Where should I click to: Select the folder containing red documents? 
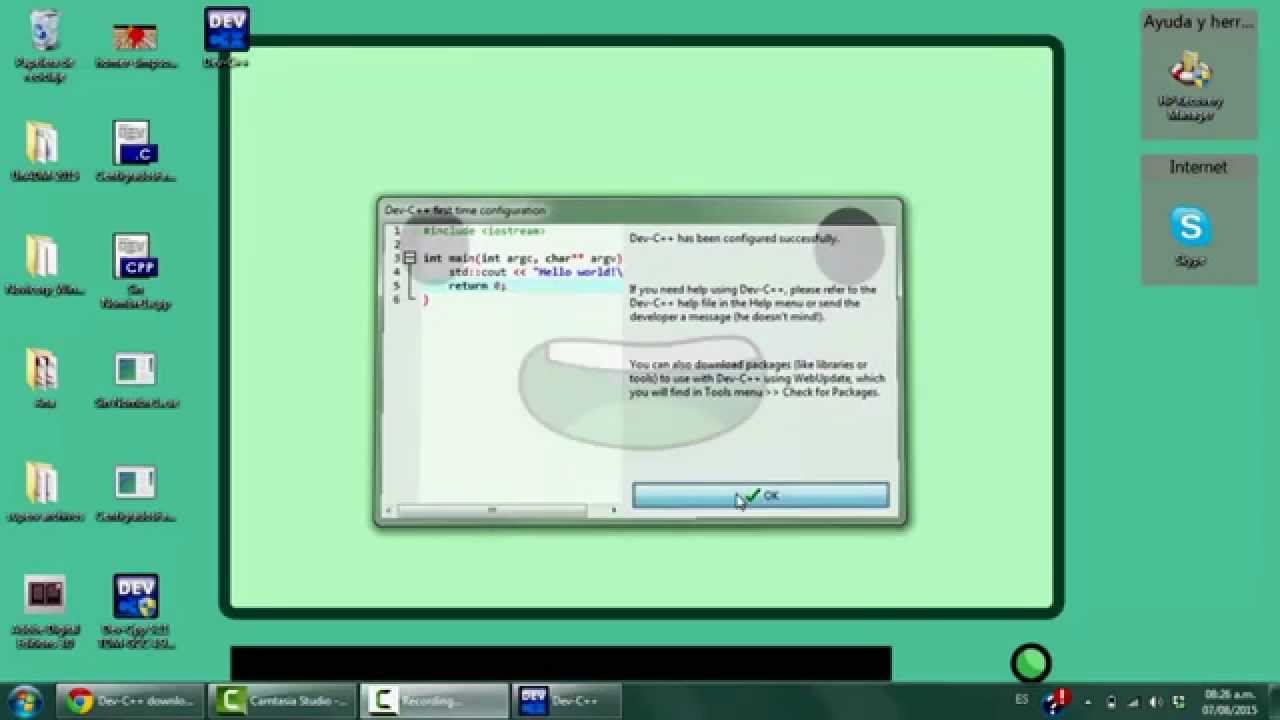pos(44,378)
